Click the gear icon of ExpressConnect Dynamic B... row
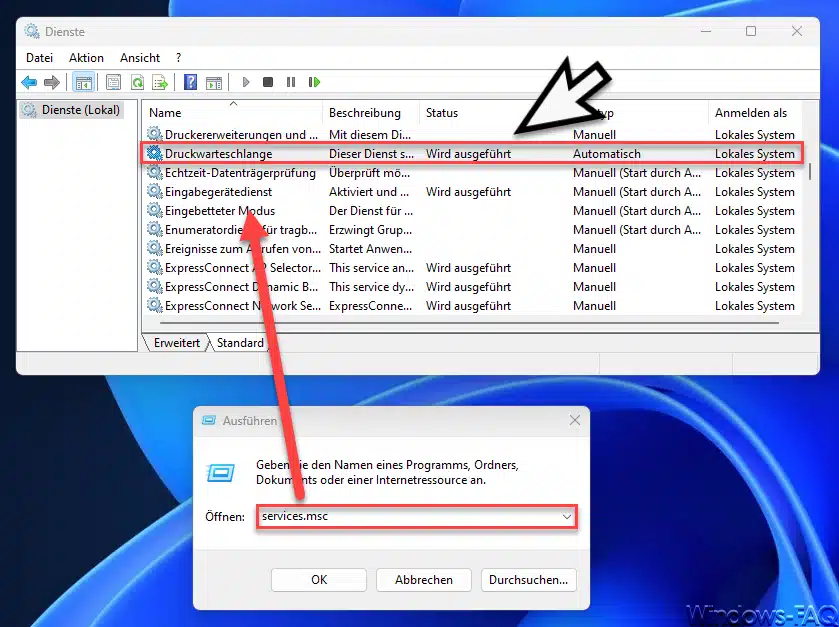The height and width of the screenshot is (627, 839). pos(155,286)
